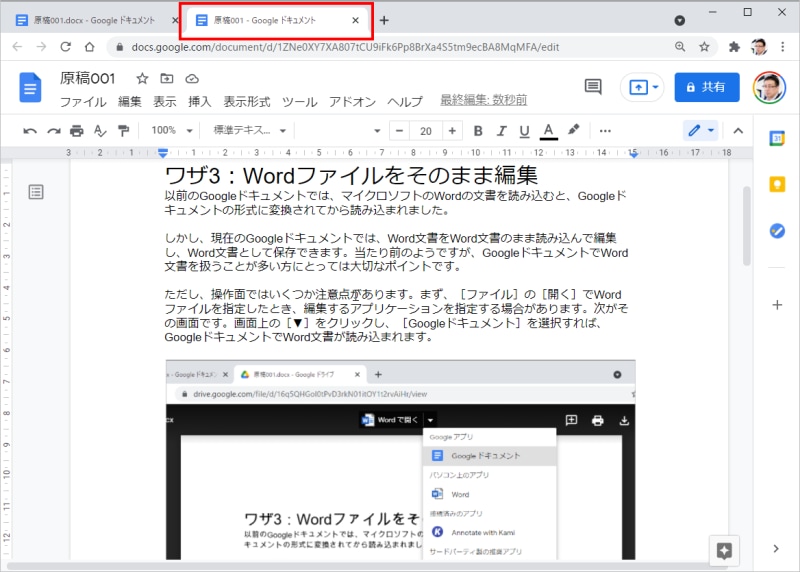Toggle italic formatting
This screenshot has width=800, height=572.
[502, 131]
